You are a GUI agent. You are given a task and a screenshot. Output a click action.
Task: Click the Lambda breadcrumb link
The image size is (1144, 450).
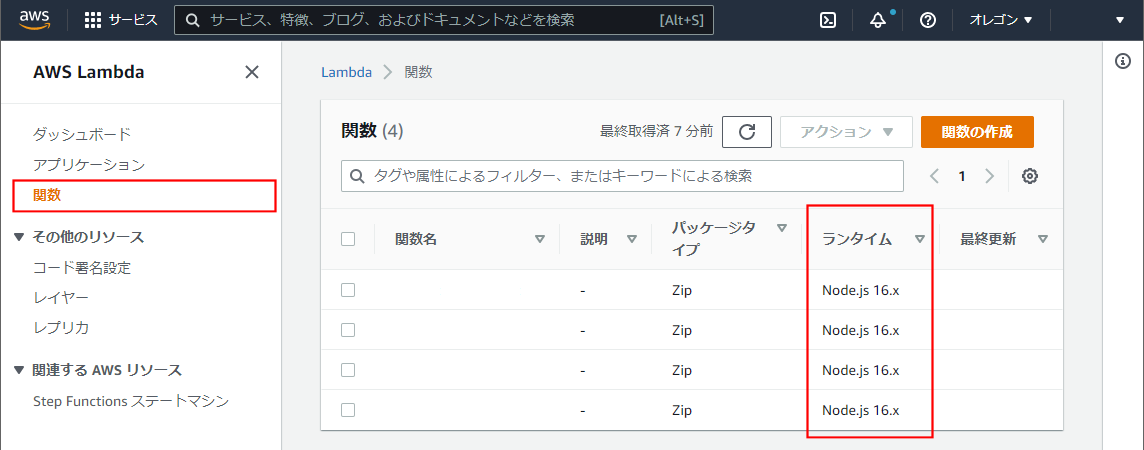click(347, 72)
